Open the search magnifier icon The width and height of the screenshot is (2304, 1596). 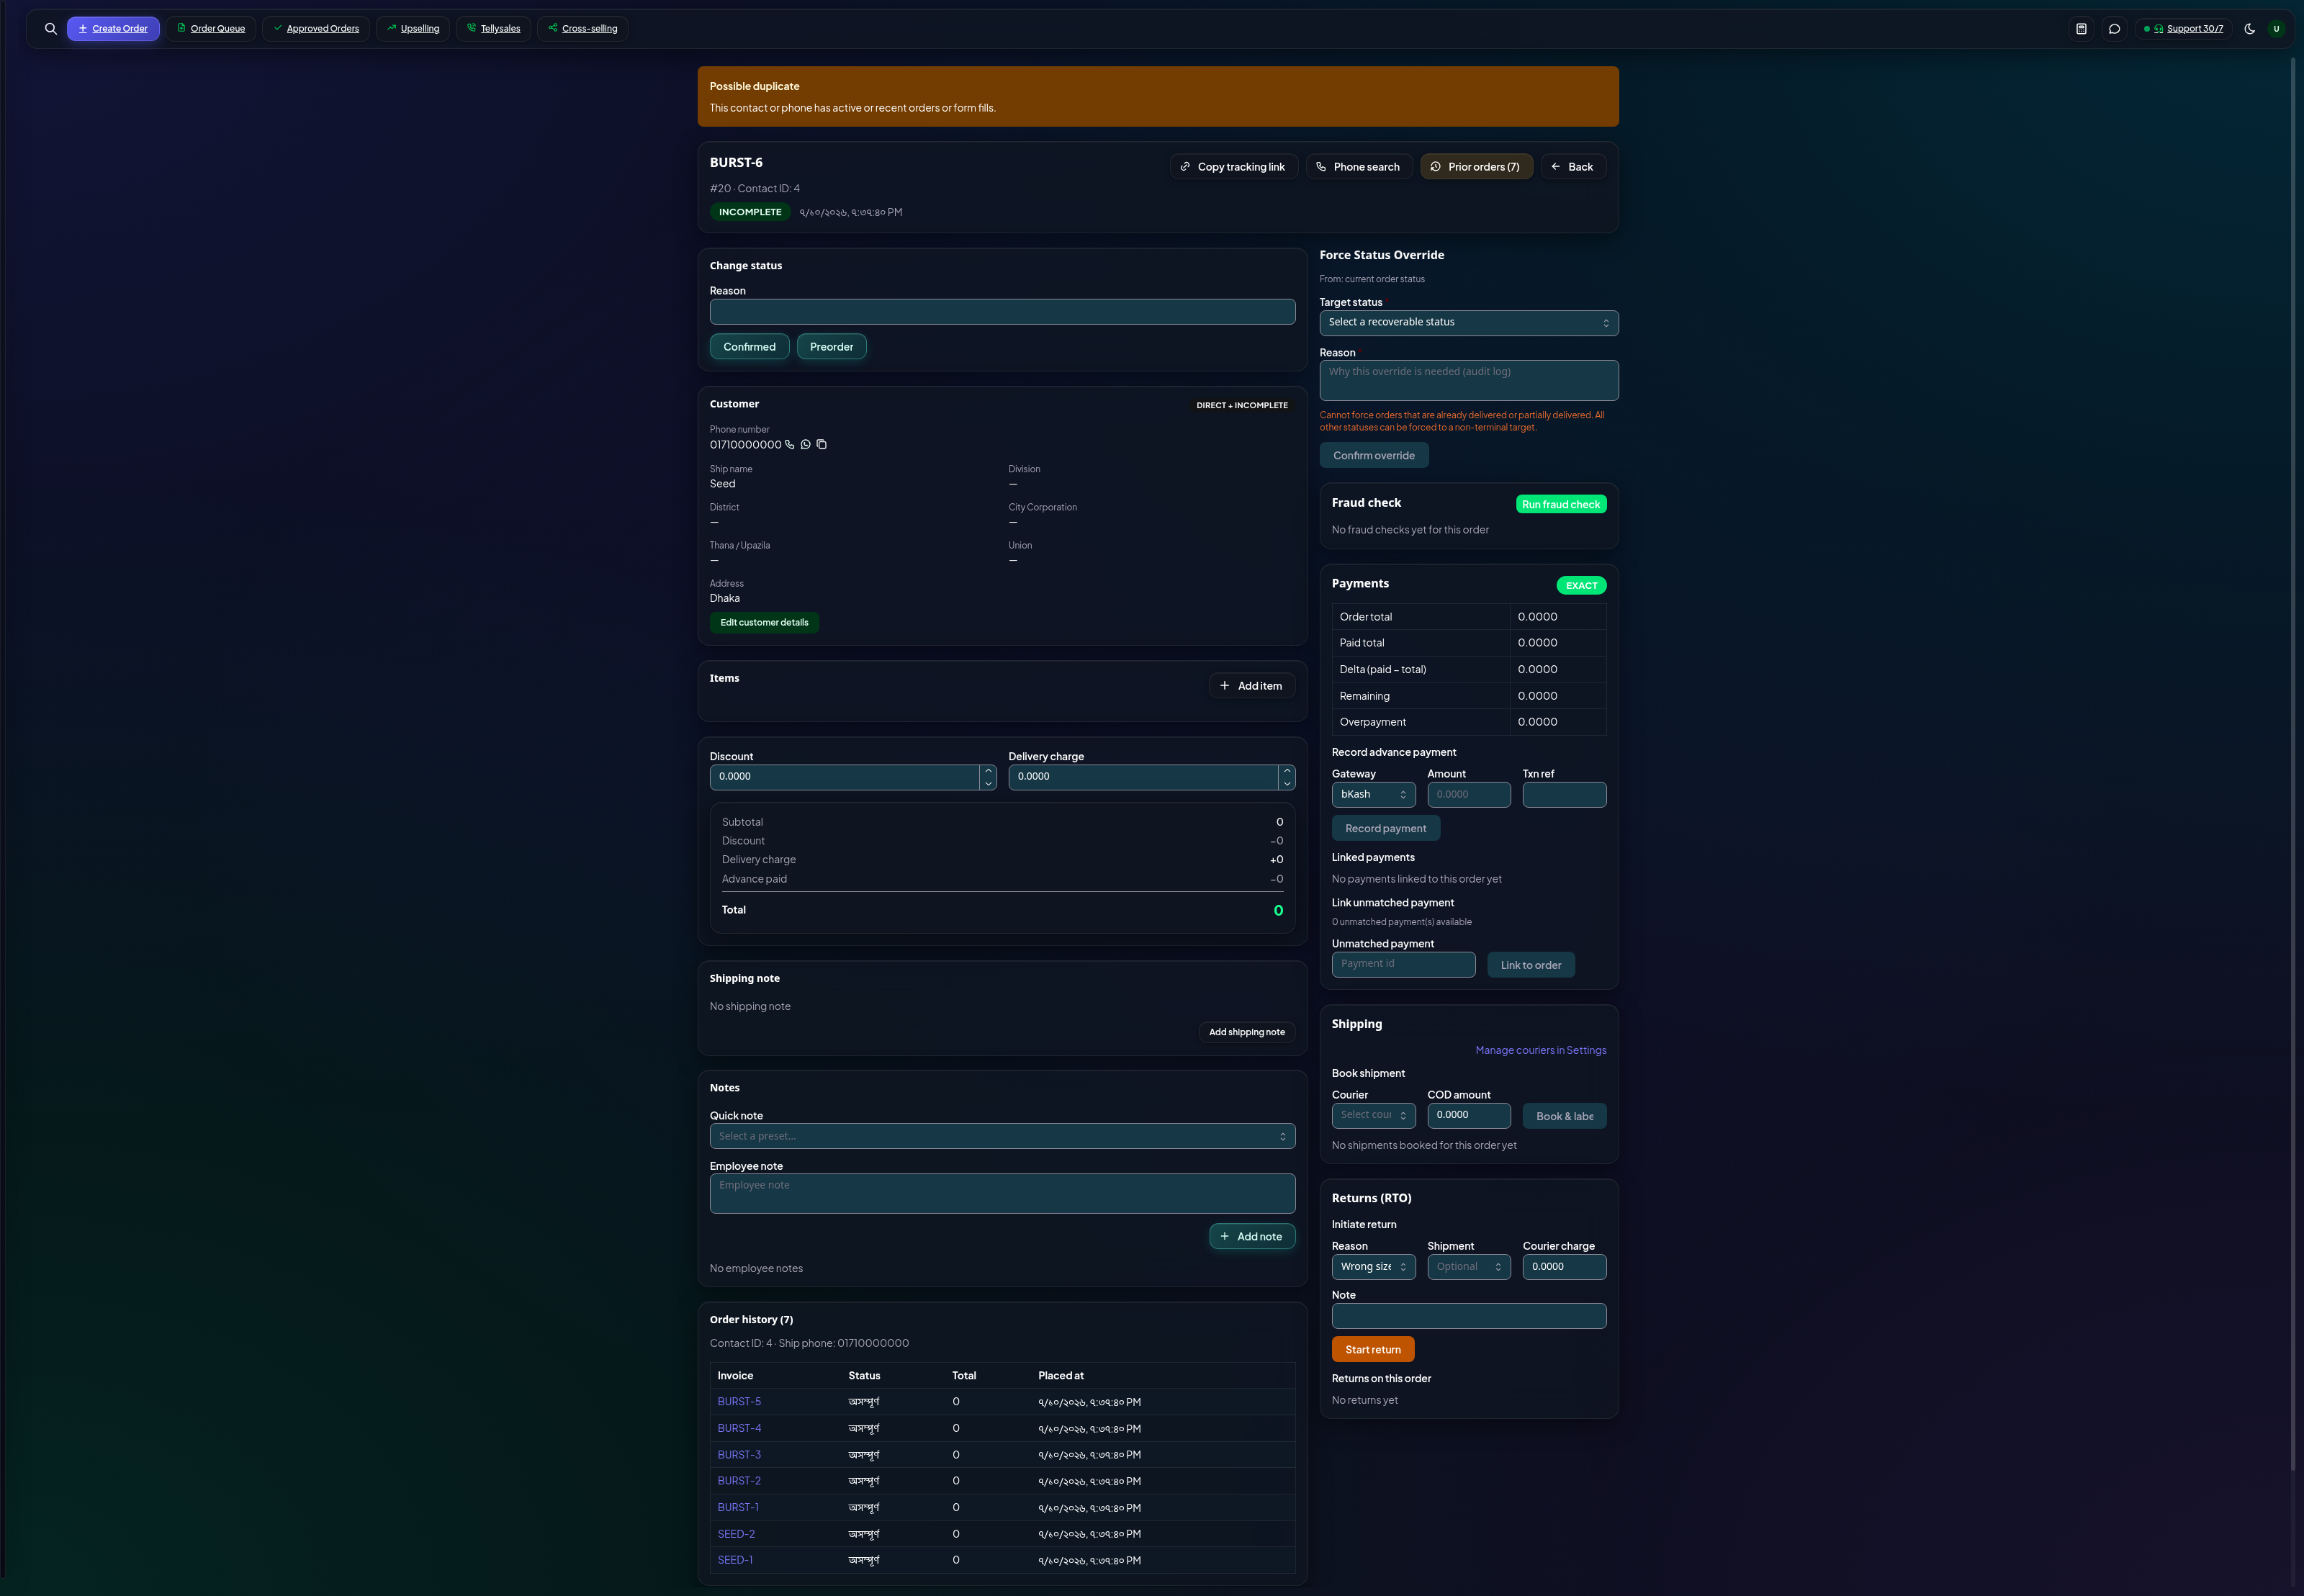coord(51,29)
